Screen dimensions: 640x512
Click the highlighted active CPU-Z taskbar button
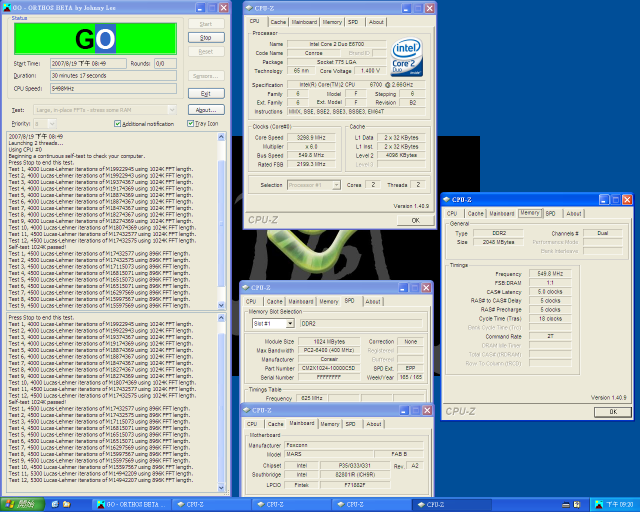point(452,505)
